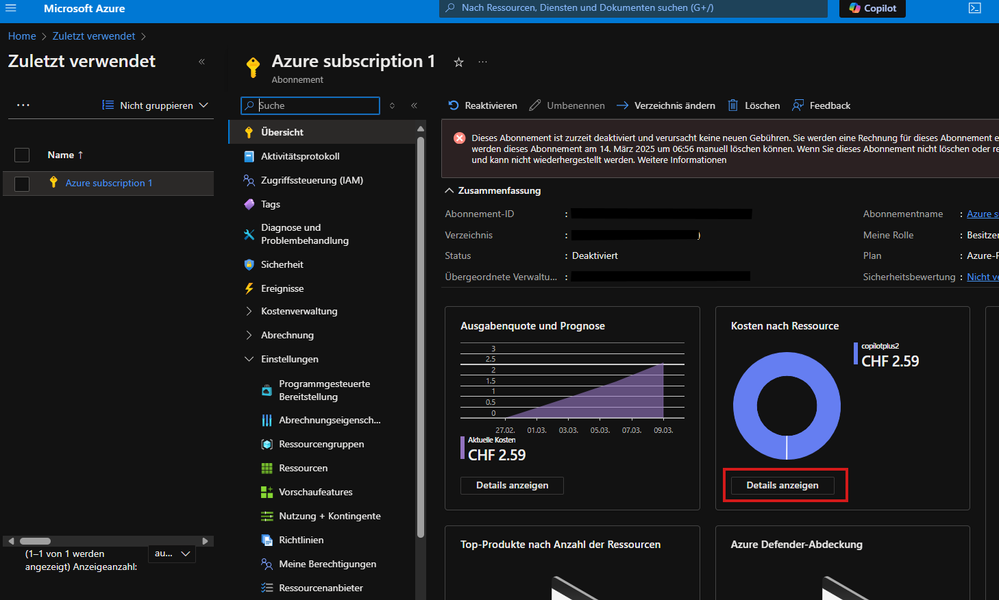The width and height of the screenshot is (999, 600).
Task: Open Nutzung + Kontingente
Action: (x=322, y=516)
